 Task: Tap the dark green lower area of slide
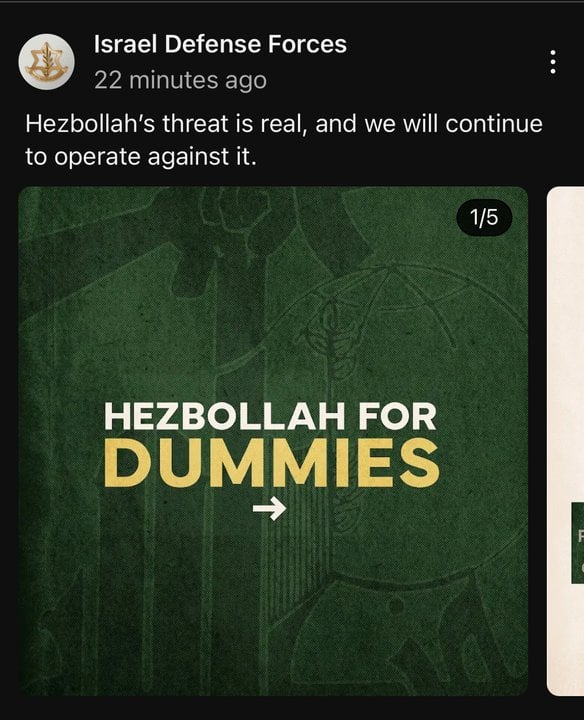pyautogui.click(x=273, y=620)
